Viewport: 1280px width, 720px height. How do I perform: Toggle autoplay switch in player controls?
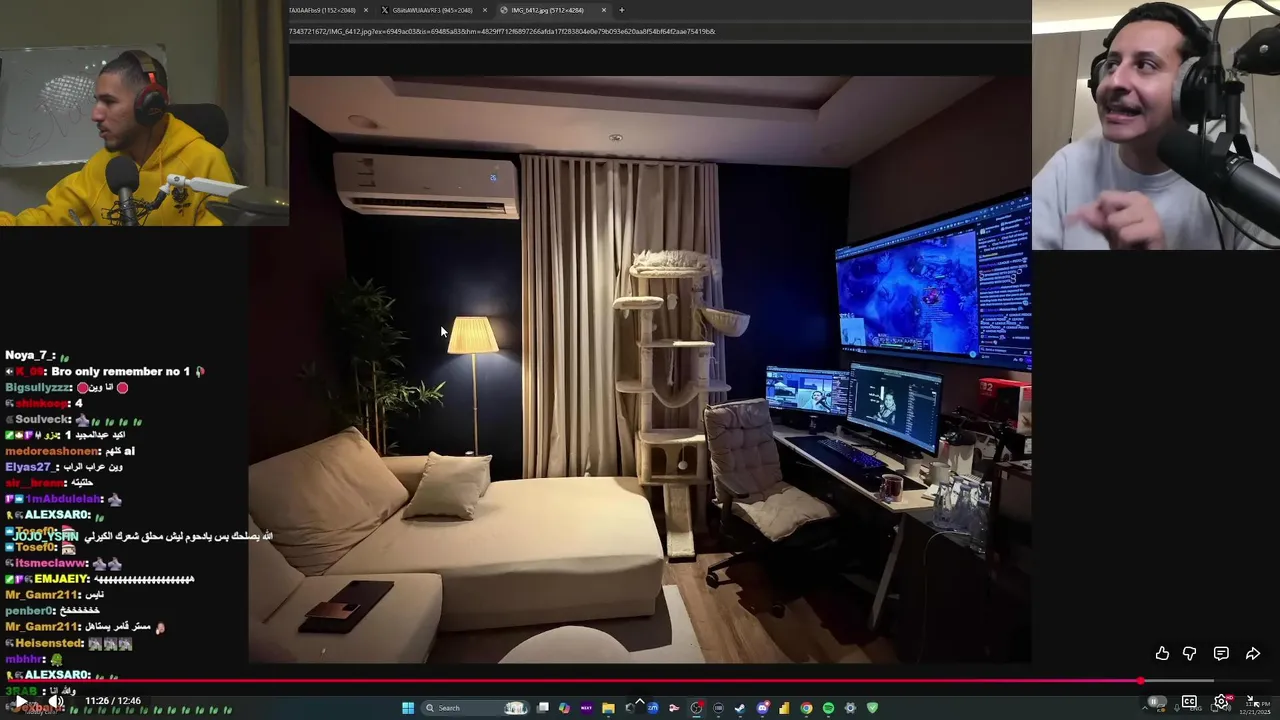point(1155,702)
